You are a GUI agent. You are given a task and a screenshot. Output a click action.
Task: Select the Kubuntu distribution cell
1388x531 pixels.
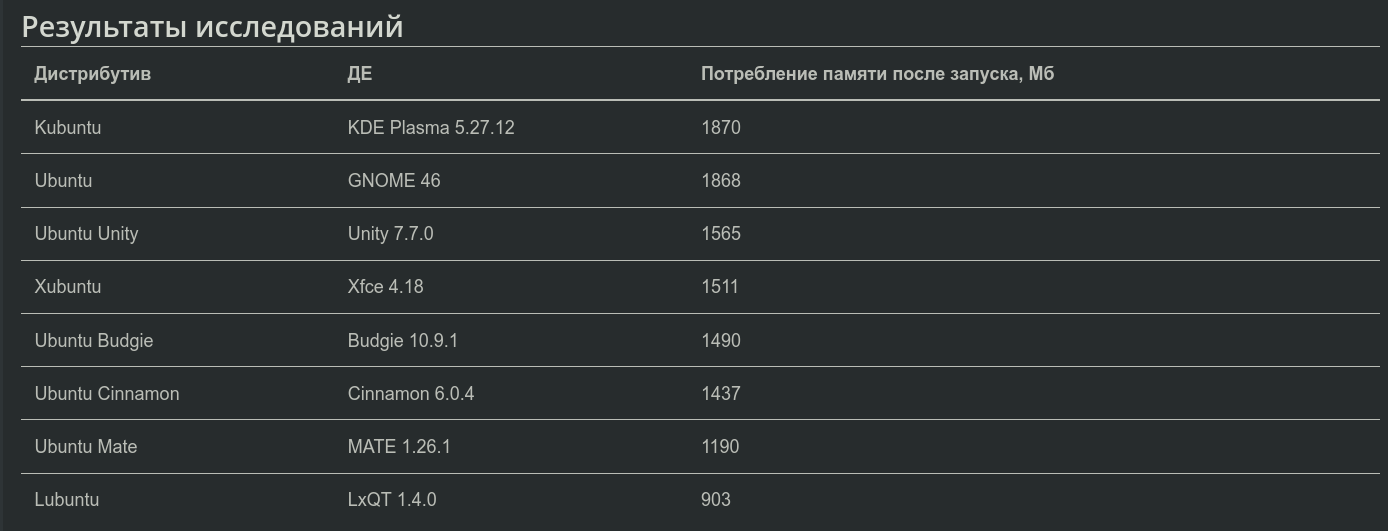tap(68, 128)
